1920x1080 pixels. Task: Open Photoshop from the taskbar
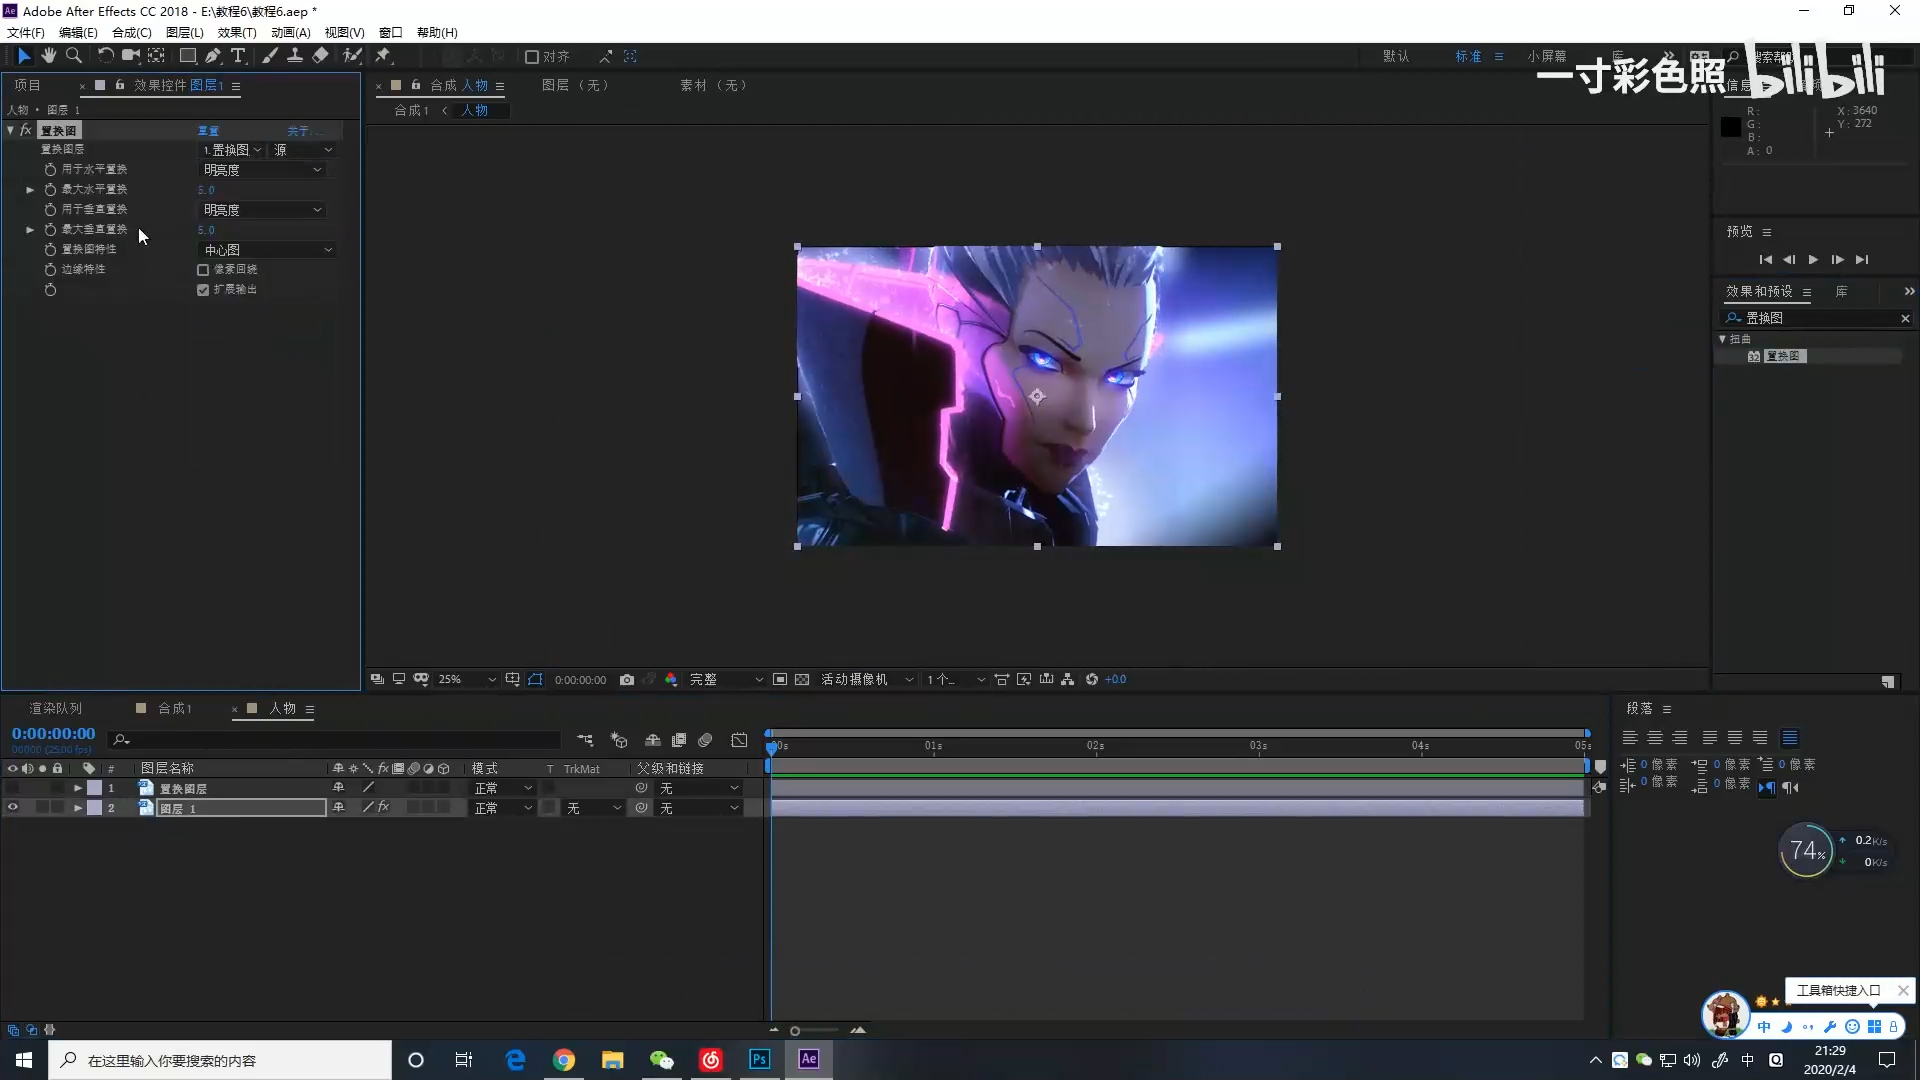[x=760, y=1060]
